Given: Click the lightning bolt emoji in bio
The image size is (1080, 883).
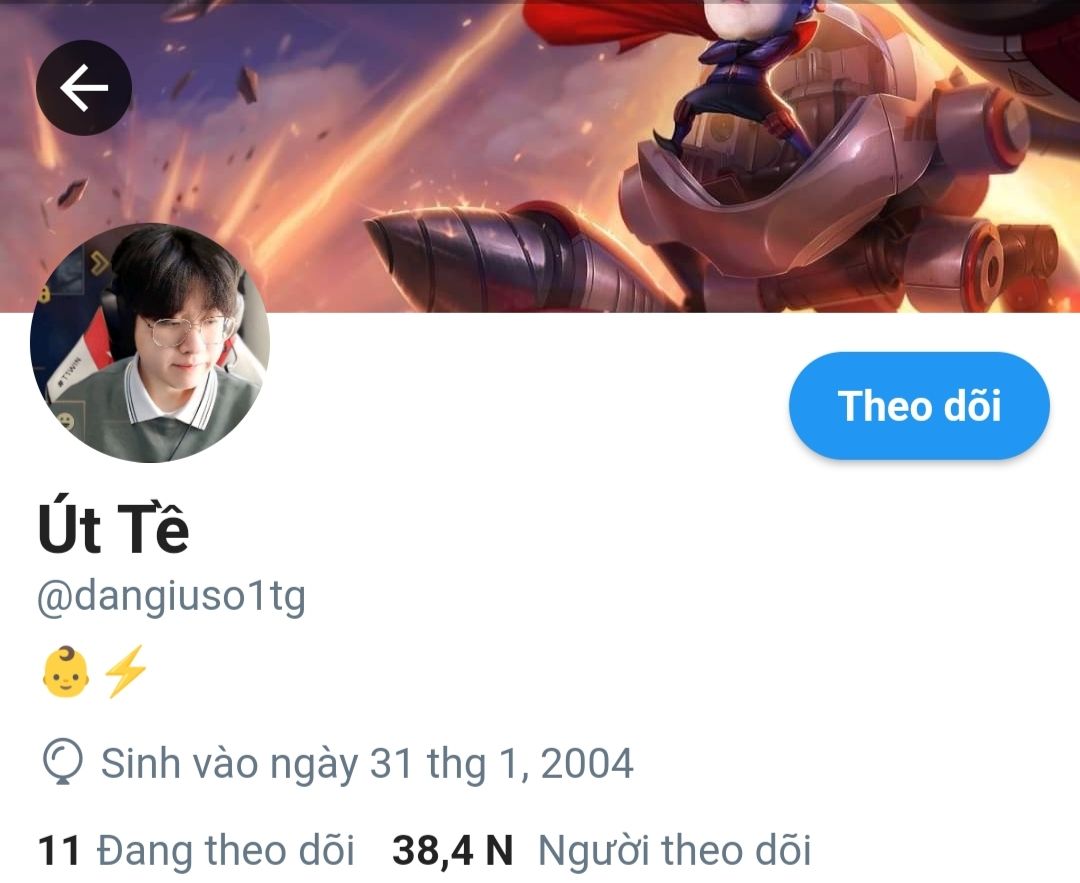Looking at the screenshot, I should click(125, 672).
